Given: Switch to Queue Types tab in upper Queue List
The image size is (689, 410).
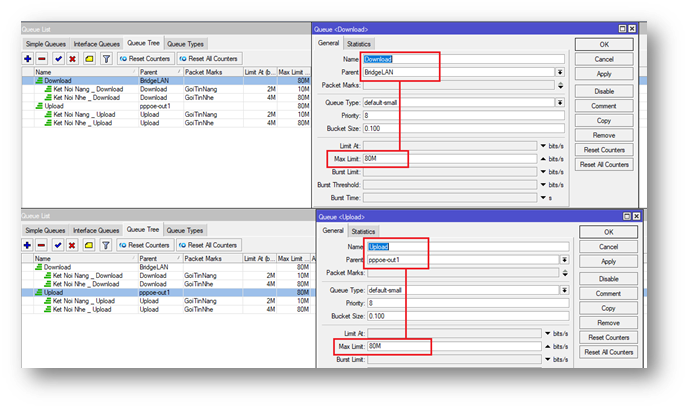Looking at the screenshot, I should point(185,44).
